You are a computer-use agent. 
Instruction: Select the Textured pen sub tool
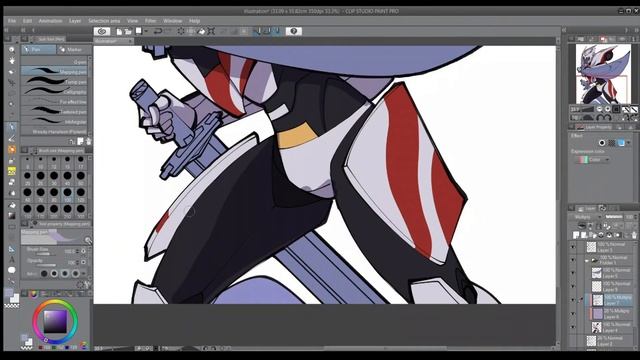tap(54, 111)
